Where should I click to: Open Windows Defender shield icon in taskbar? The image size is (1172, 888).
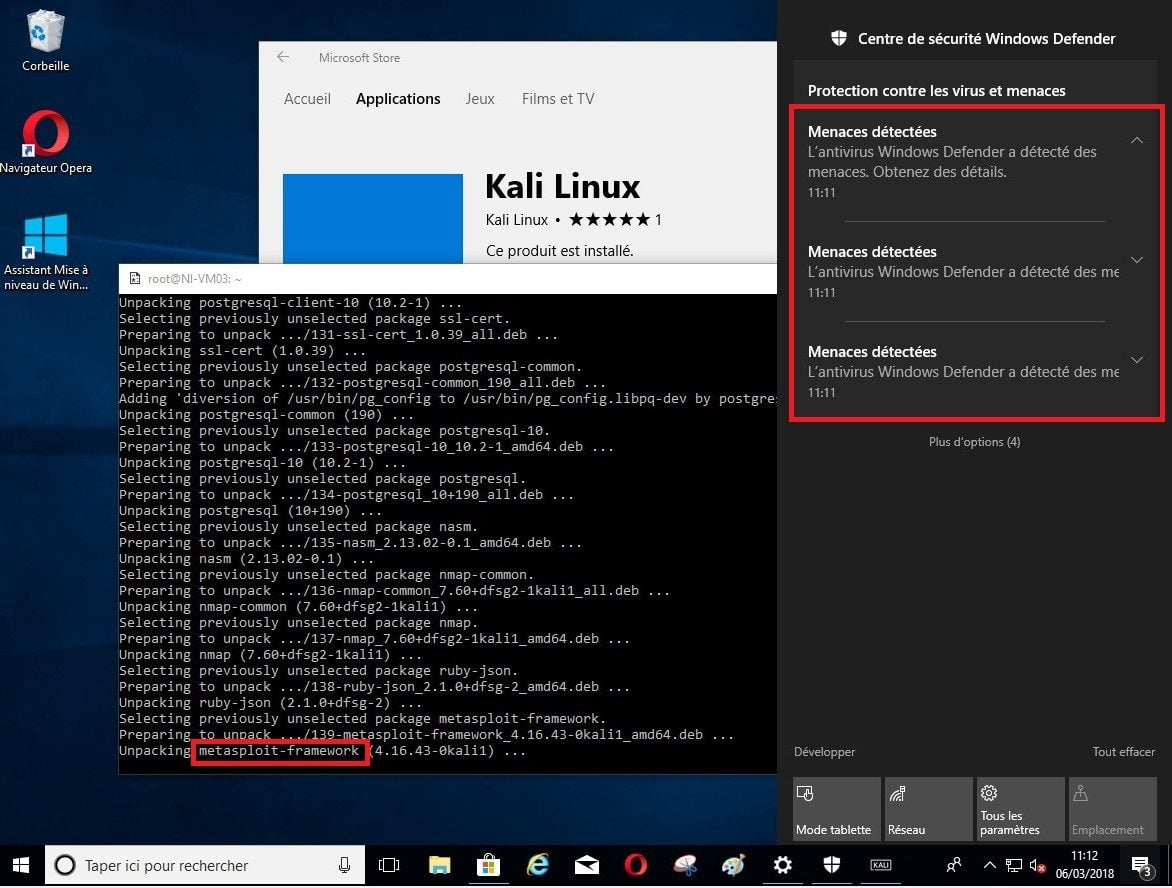(831, 865)
